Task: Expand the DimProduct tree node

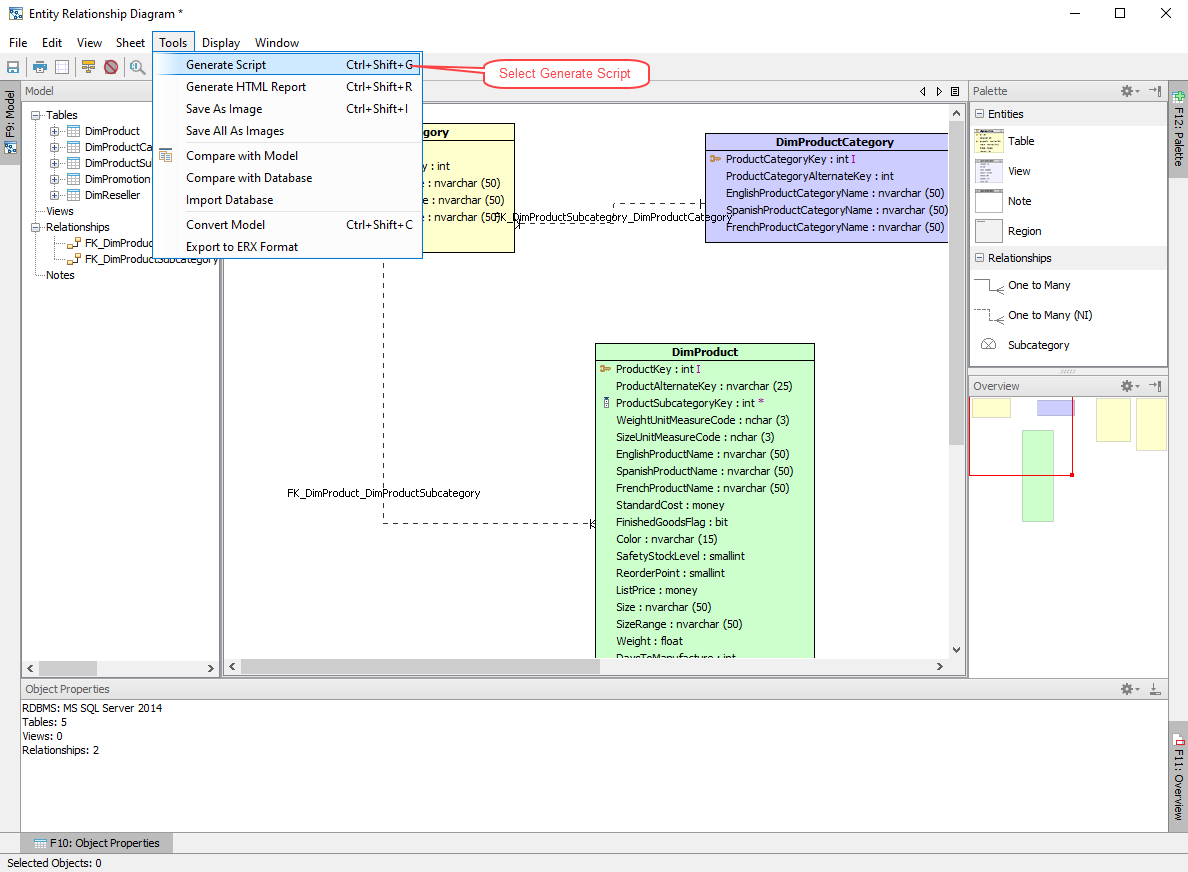Action: pyautogui.click(x=55, y=130)
